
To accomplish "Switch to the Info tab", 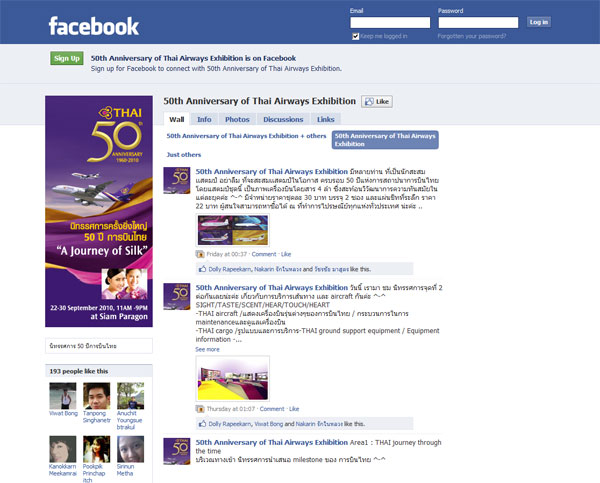I will 204,119.
